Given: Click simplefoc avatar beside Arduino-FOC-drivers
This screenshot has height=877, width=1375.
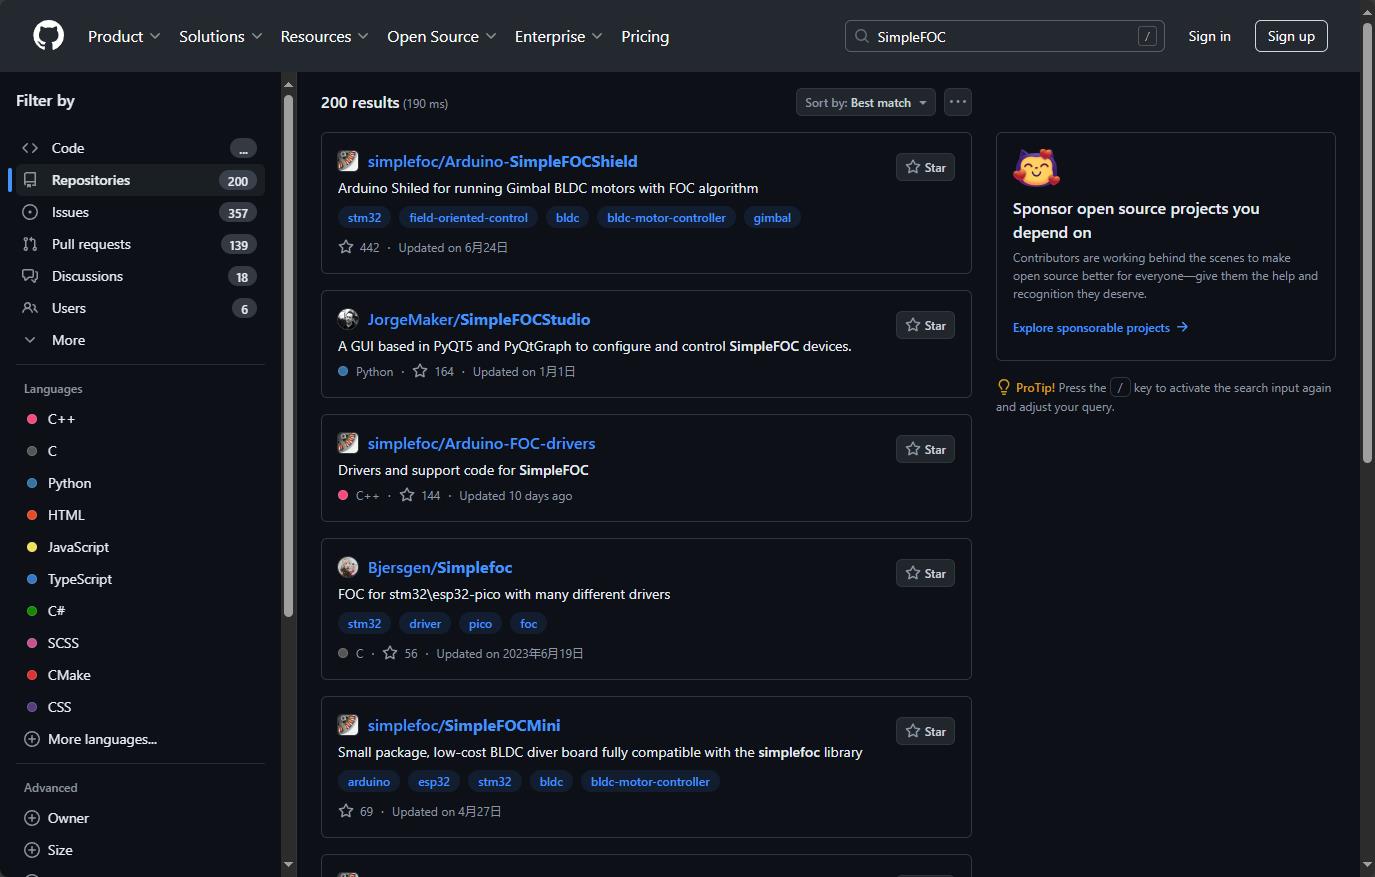Looking at the screenshot, I should [348, 443].
